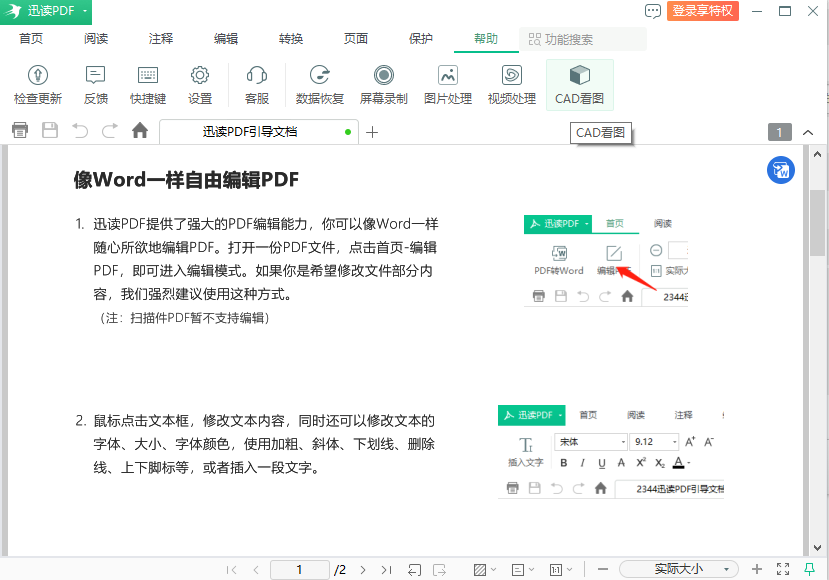The width and height of the screenshot is (829, 580).
Task: Go to the previous page
Action: coord(256,569)
